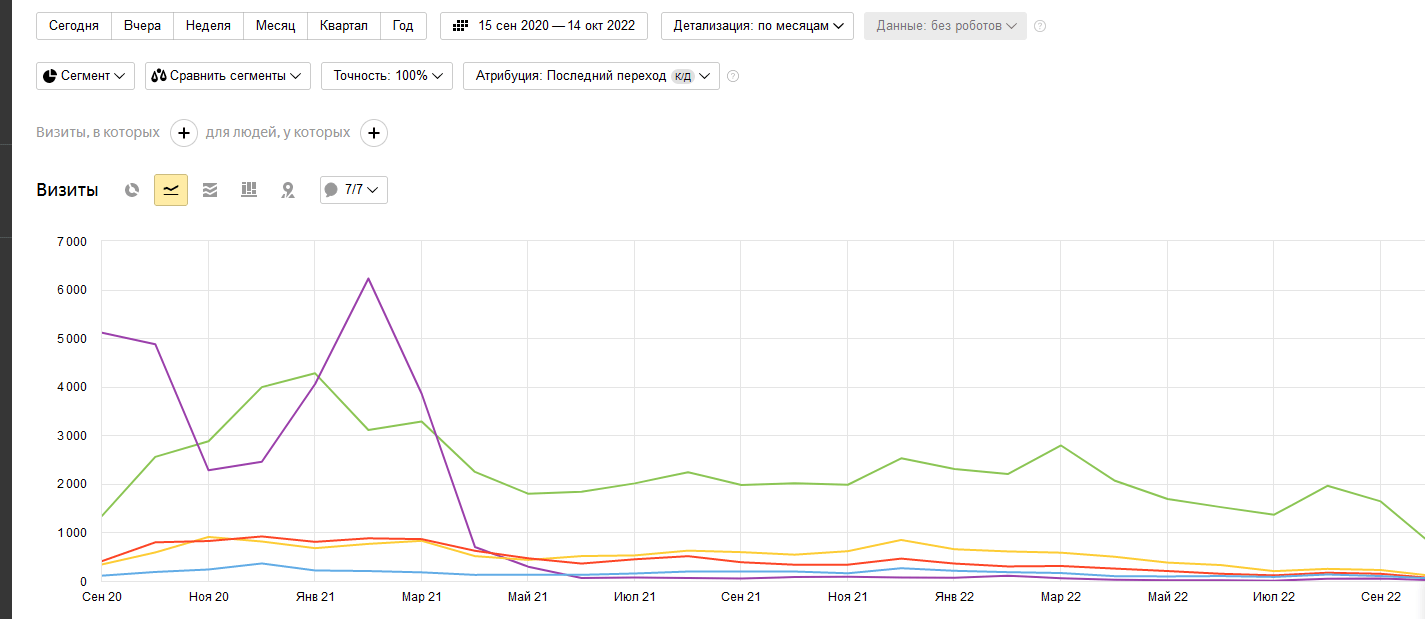Click help icon next to Атрибуция
This screenshot has width=1425, height=619.
[733, 76]
